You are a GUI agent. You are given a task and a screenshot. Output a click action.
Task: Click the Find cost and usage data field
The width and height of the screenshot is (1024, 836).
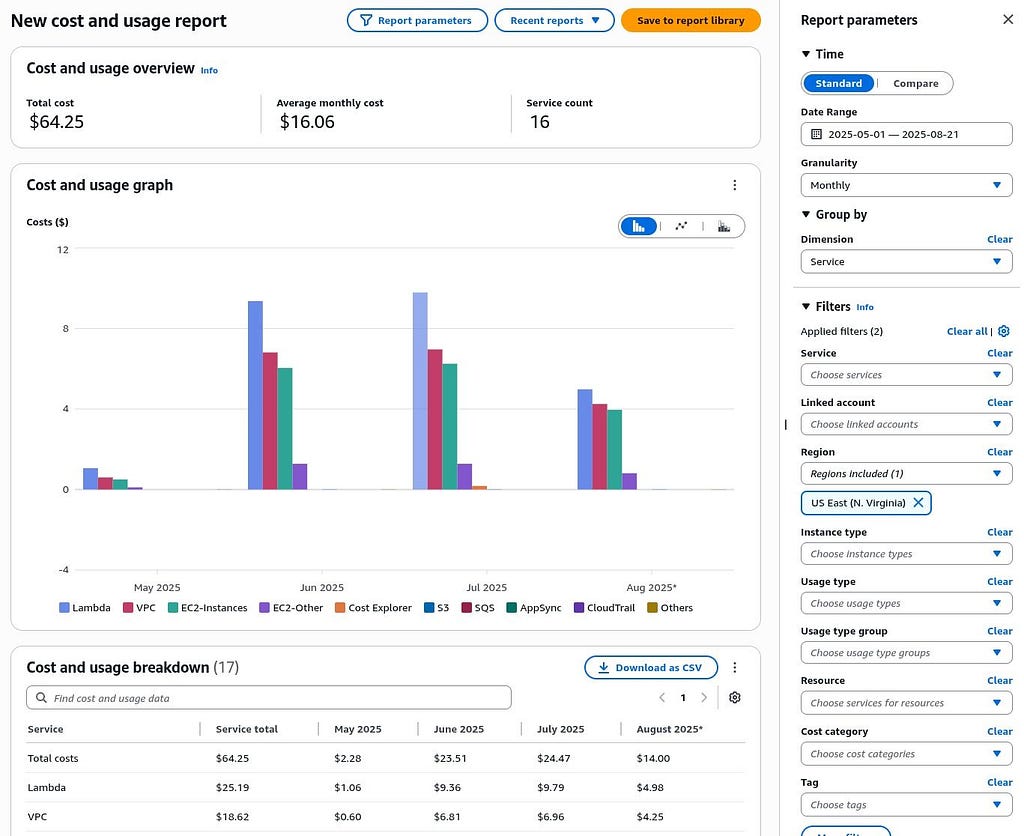tap(268, 698)
